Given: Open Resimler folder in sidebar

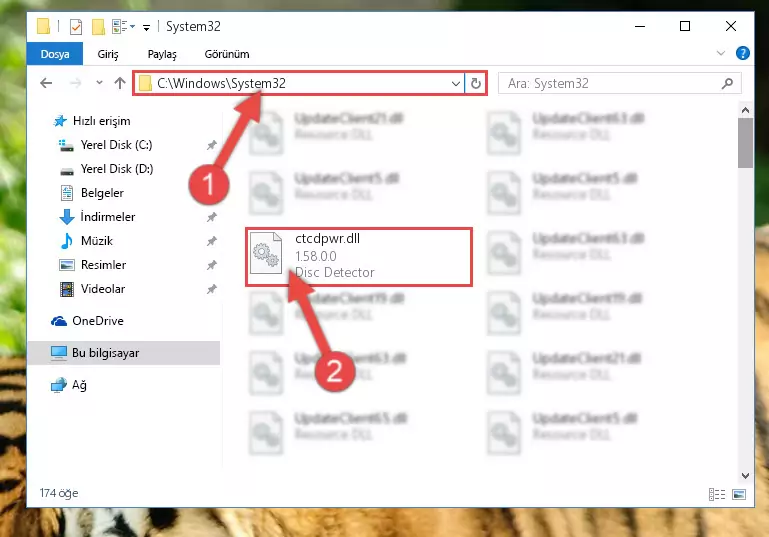Looking at the screenshot, I should click(x=103, y=265).
